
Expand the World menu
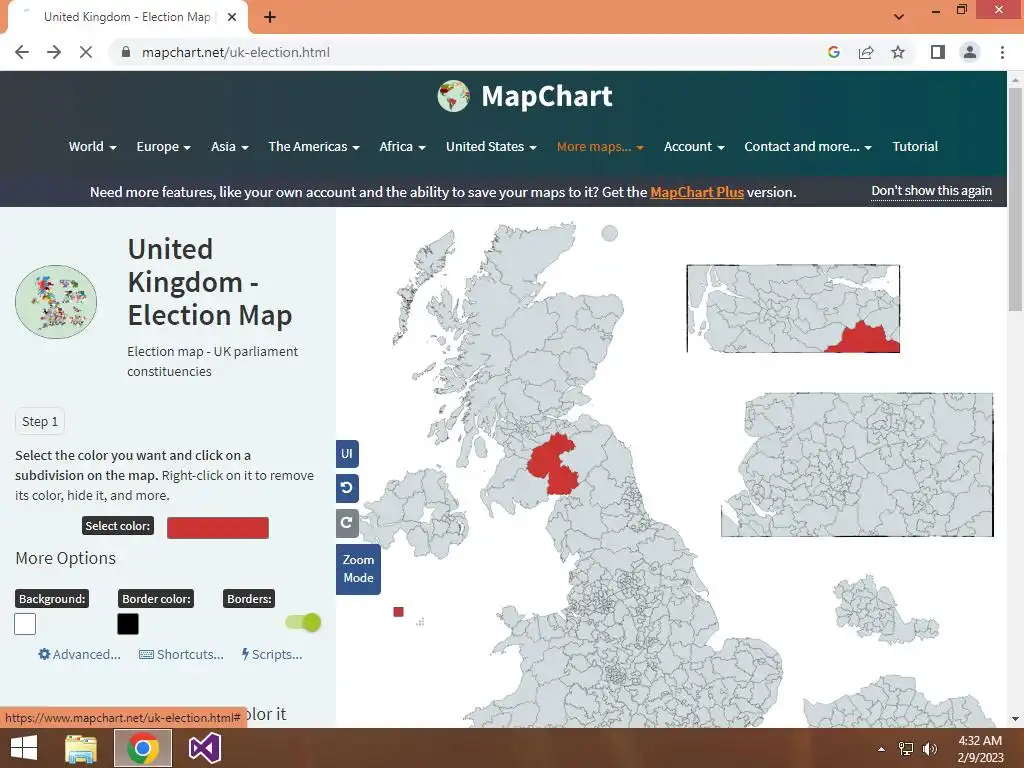92,147
